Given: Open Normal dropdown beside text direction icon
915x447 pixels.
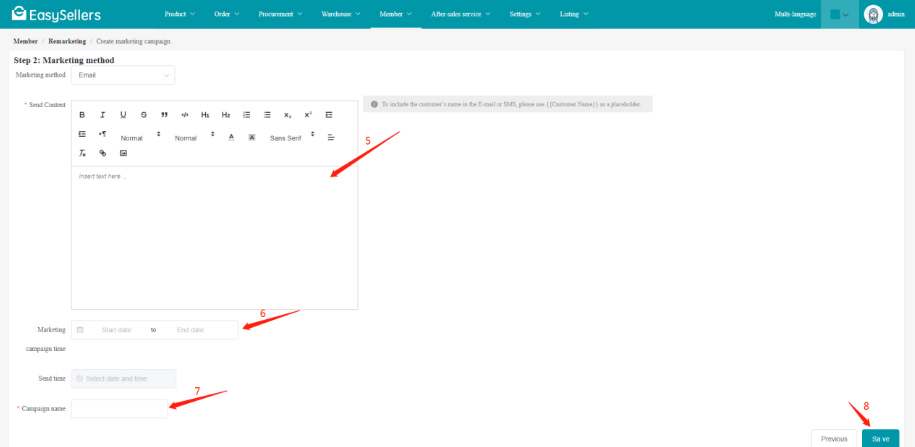Looking at the screenshot, I should coord(140,138).
